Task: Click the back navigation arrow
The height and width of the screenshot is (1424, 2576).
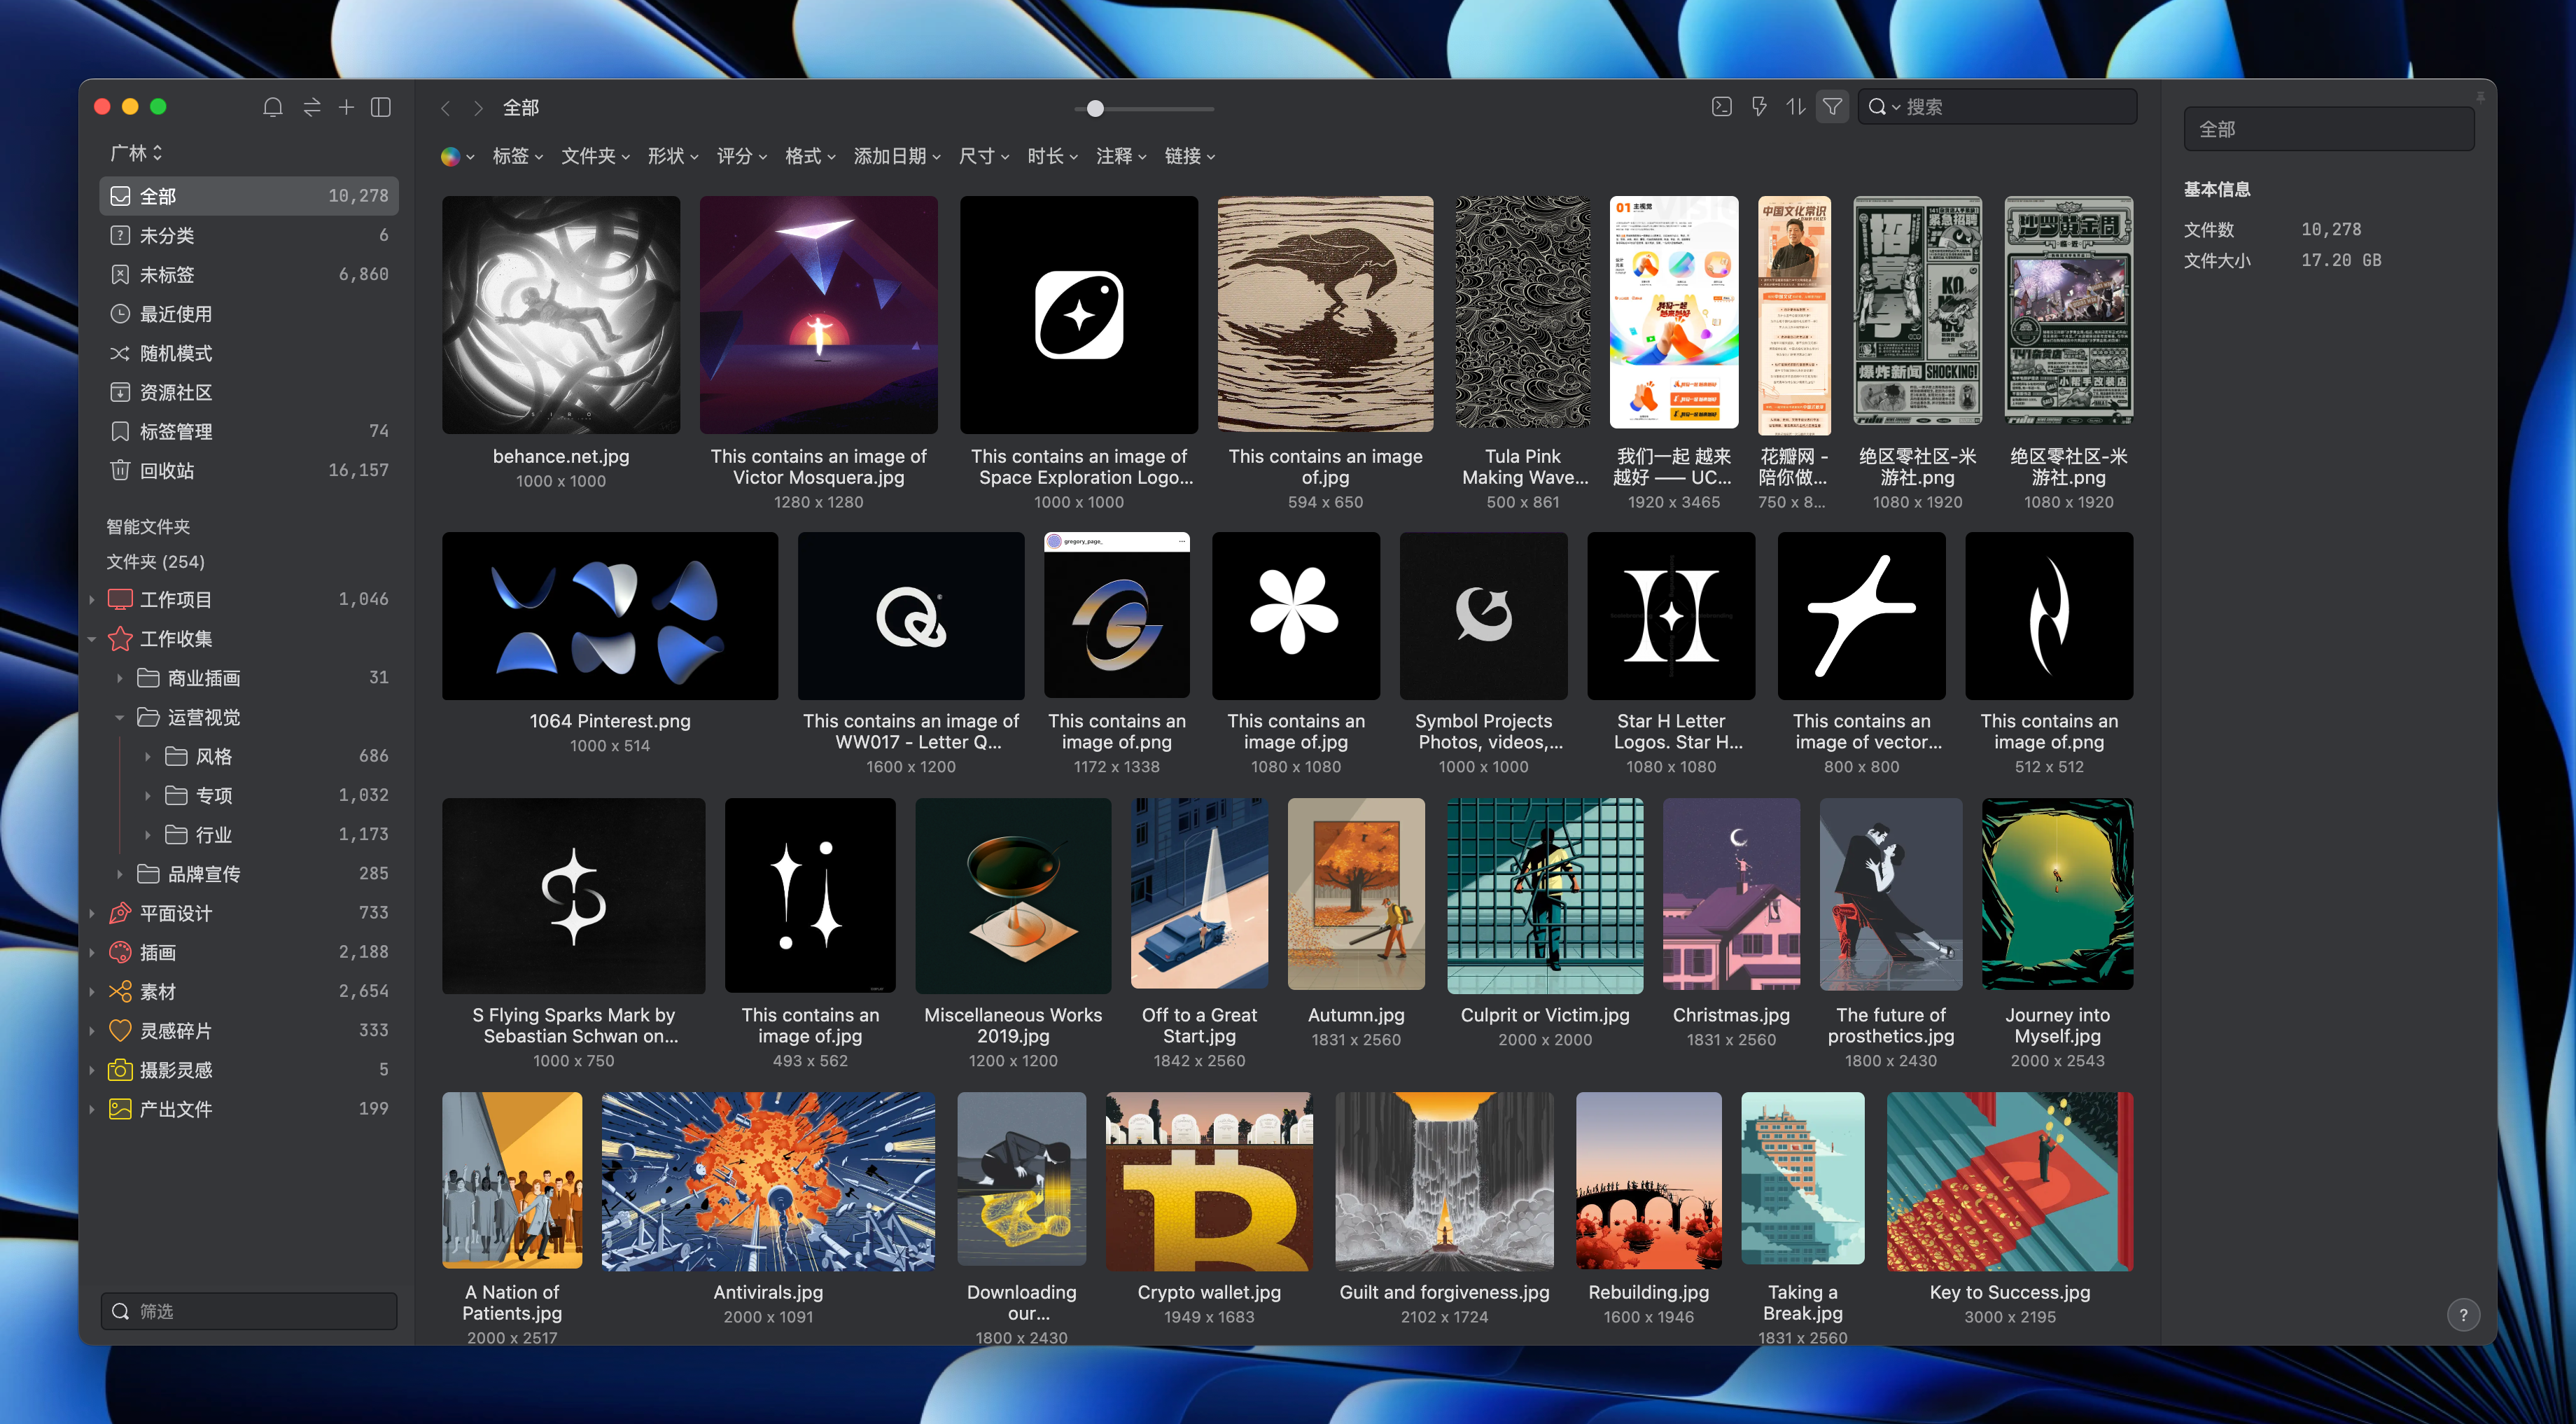Action: (x=446, y=108)
